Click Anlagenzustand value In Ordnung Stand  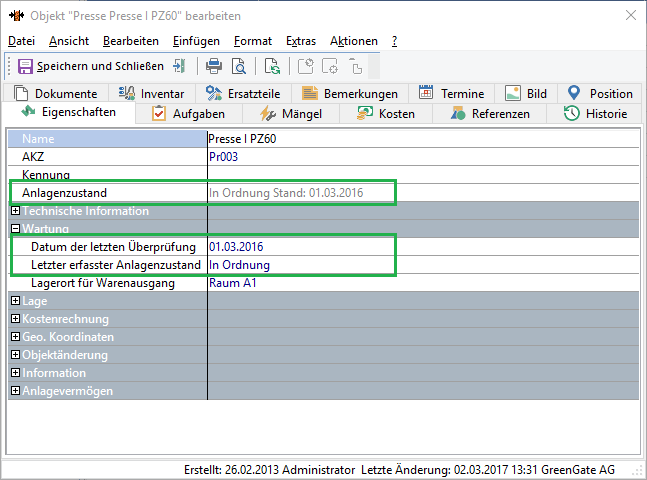tap(286, 193)
